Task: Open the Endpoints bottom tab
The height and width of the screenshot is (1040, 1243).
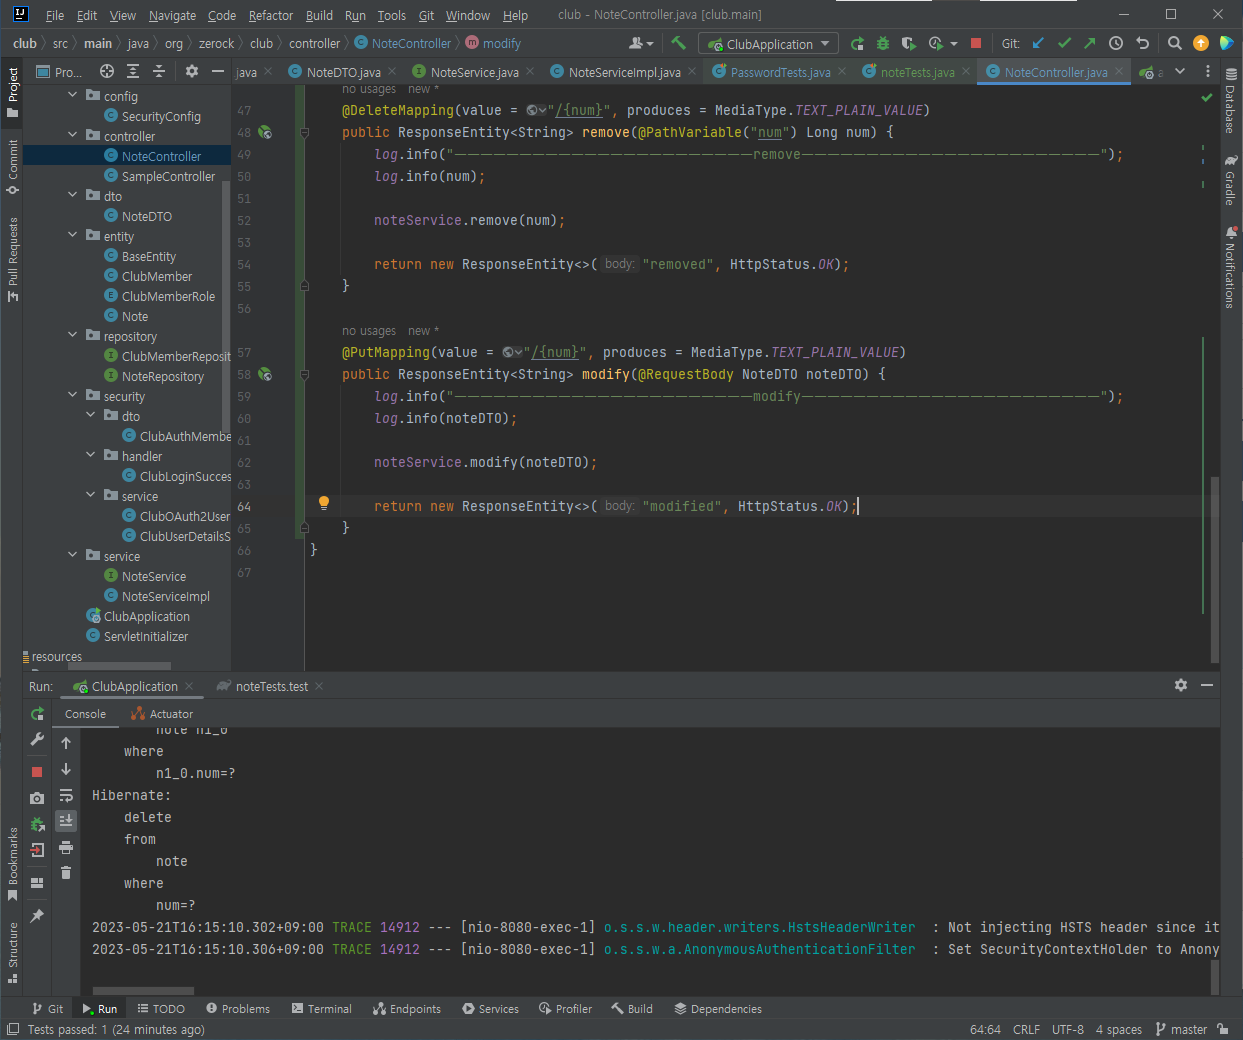Action: (406, 1009)
